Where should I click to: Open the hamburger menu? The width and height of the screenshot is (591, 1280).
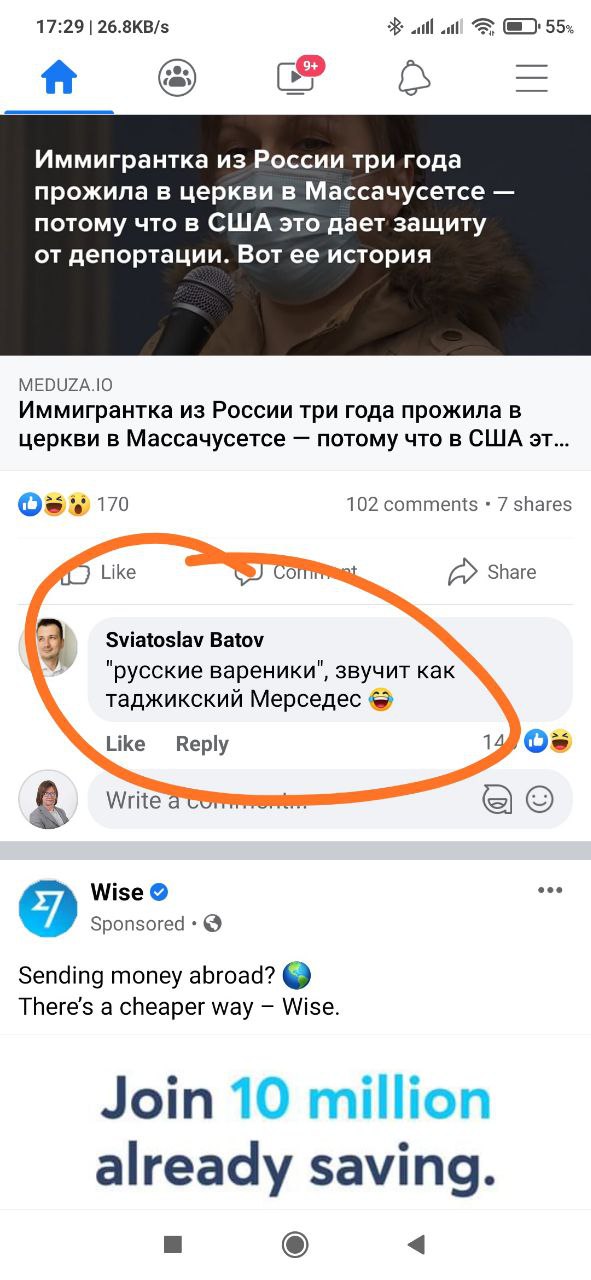(532, 78)
